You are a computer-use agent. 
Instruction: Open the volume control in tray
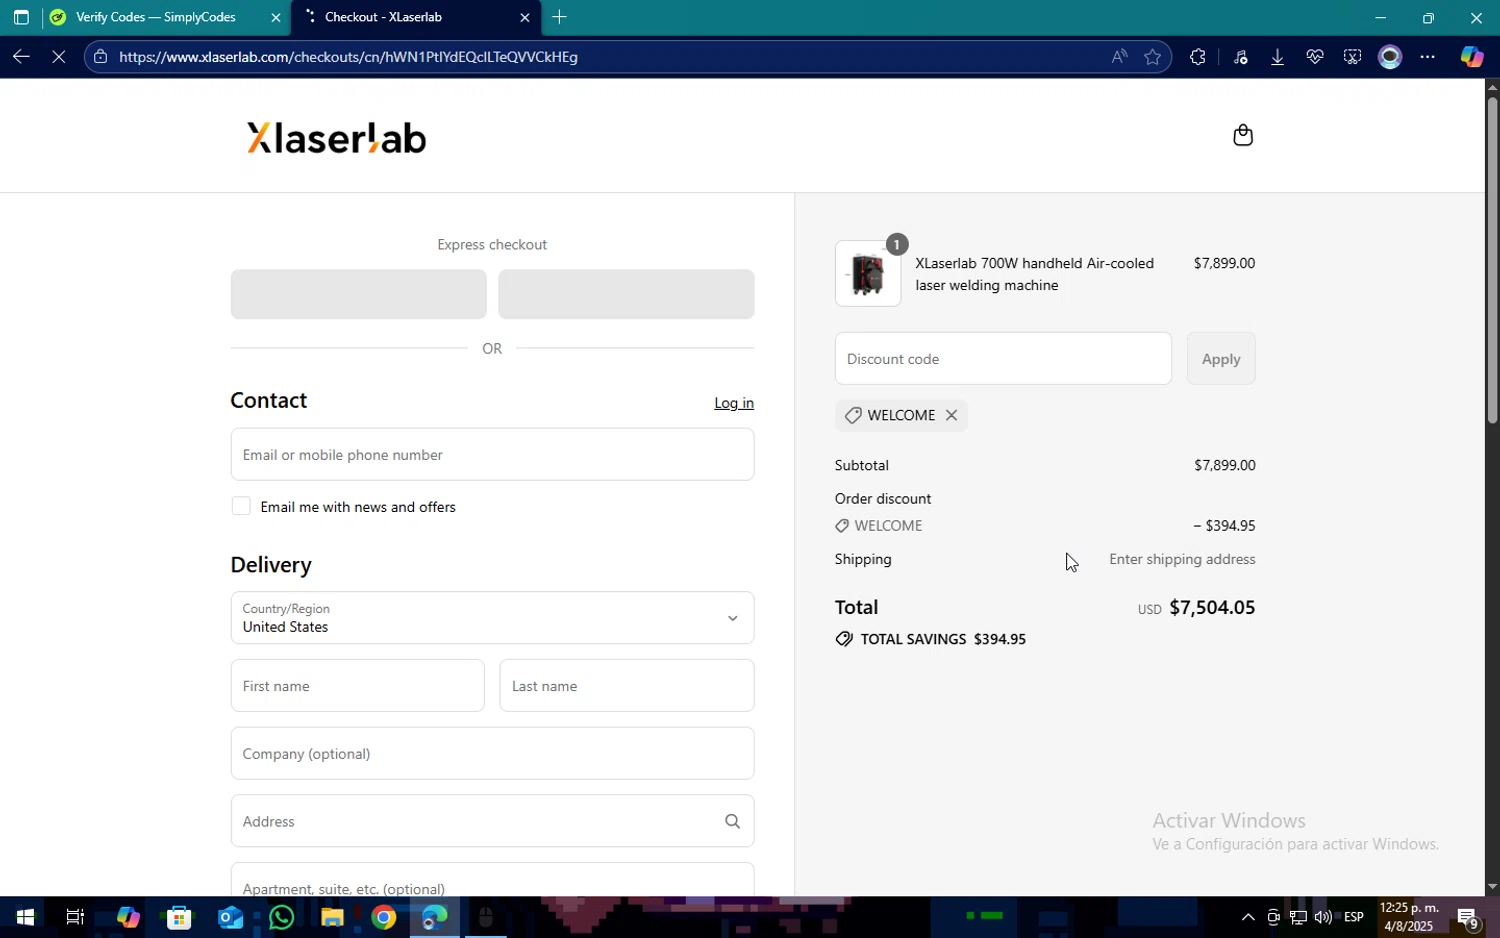click(1323, 917)
